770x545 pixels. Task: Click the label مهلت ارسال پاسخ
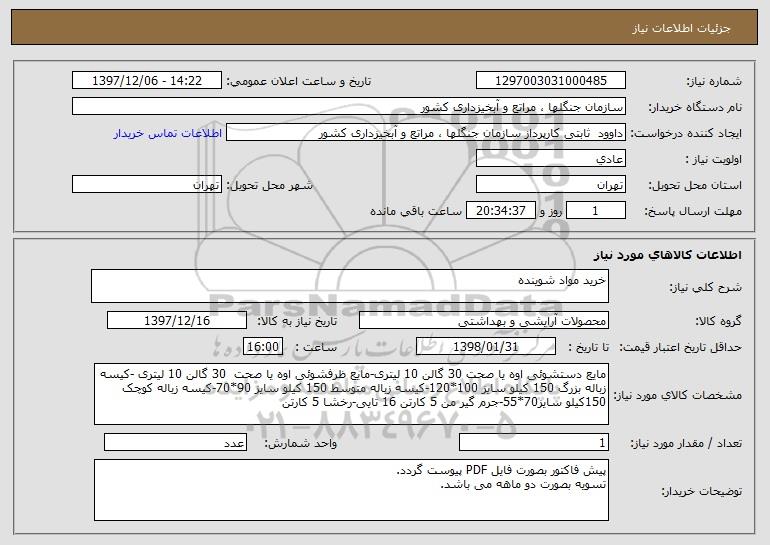pyautogui.click(x=693, y=211)
